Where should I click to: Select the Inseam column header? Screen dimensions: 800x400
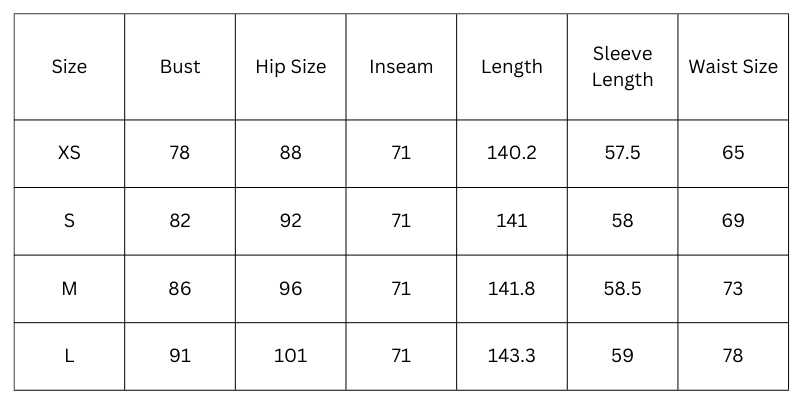401,67
